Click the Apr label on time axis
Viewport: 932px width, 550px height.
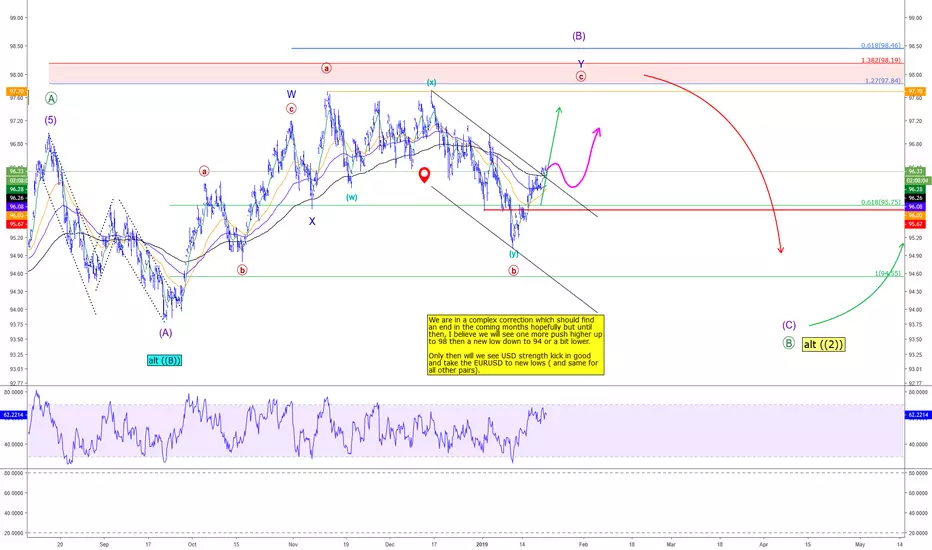point(763,544)
